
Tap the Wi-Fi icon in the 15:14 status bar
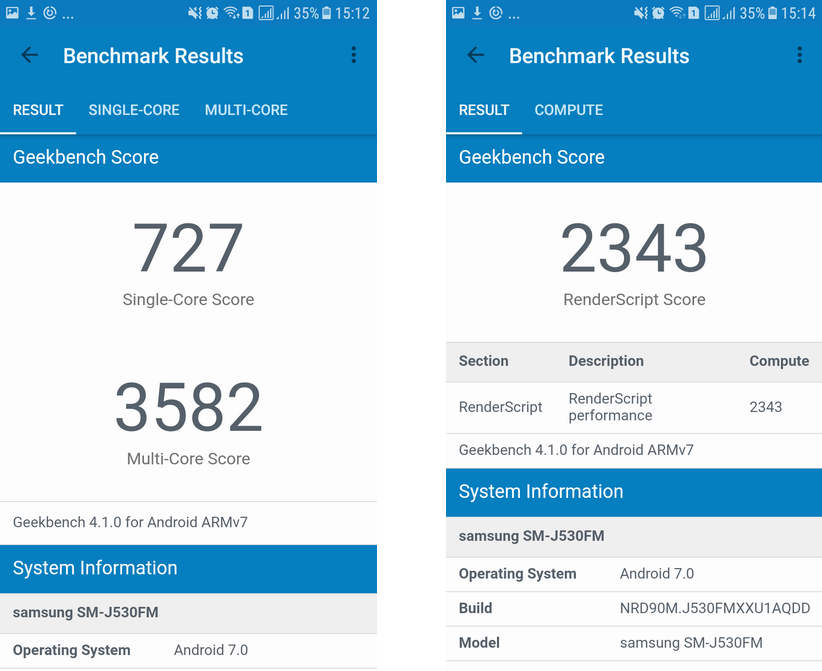[x=677, y=14]
